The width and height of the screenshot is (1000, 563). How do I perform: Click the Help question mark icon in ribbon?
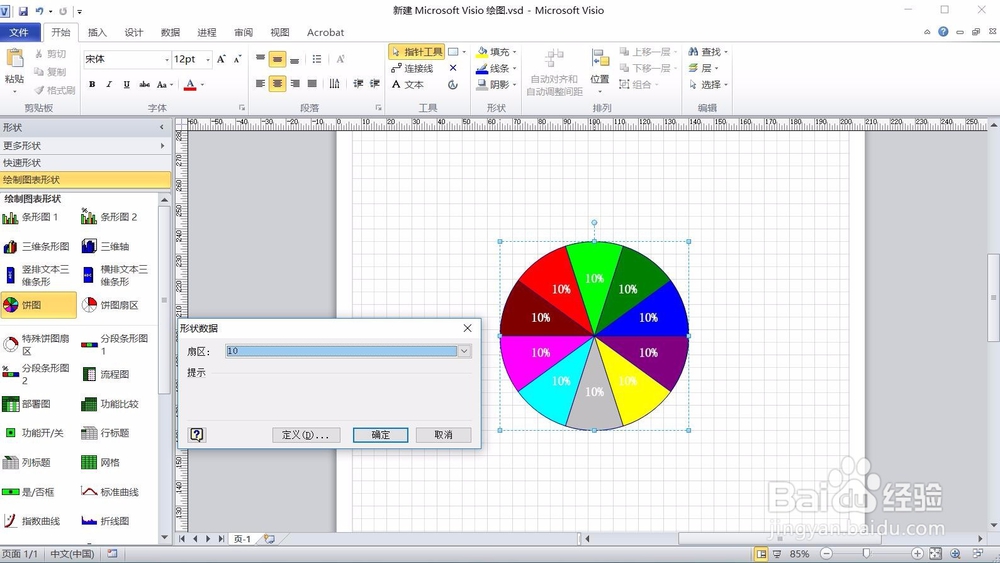pos(943,31)
